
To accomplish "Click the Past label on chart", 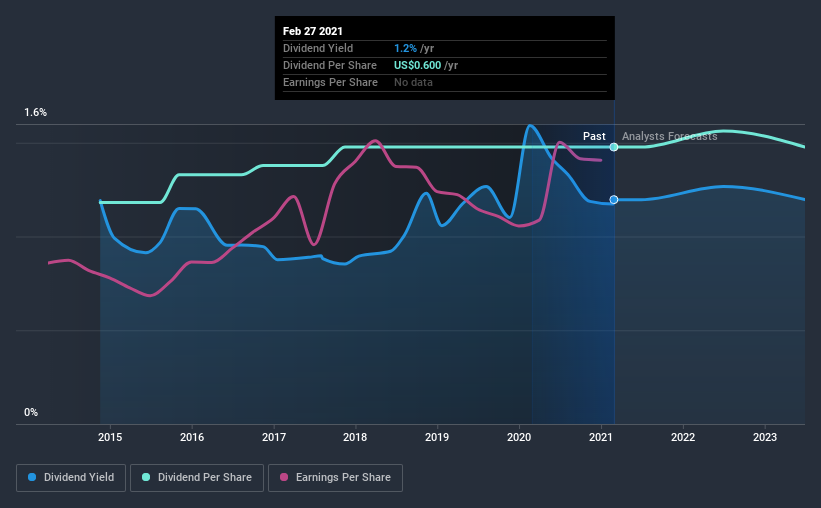I will coord(594,136).
